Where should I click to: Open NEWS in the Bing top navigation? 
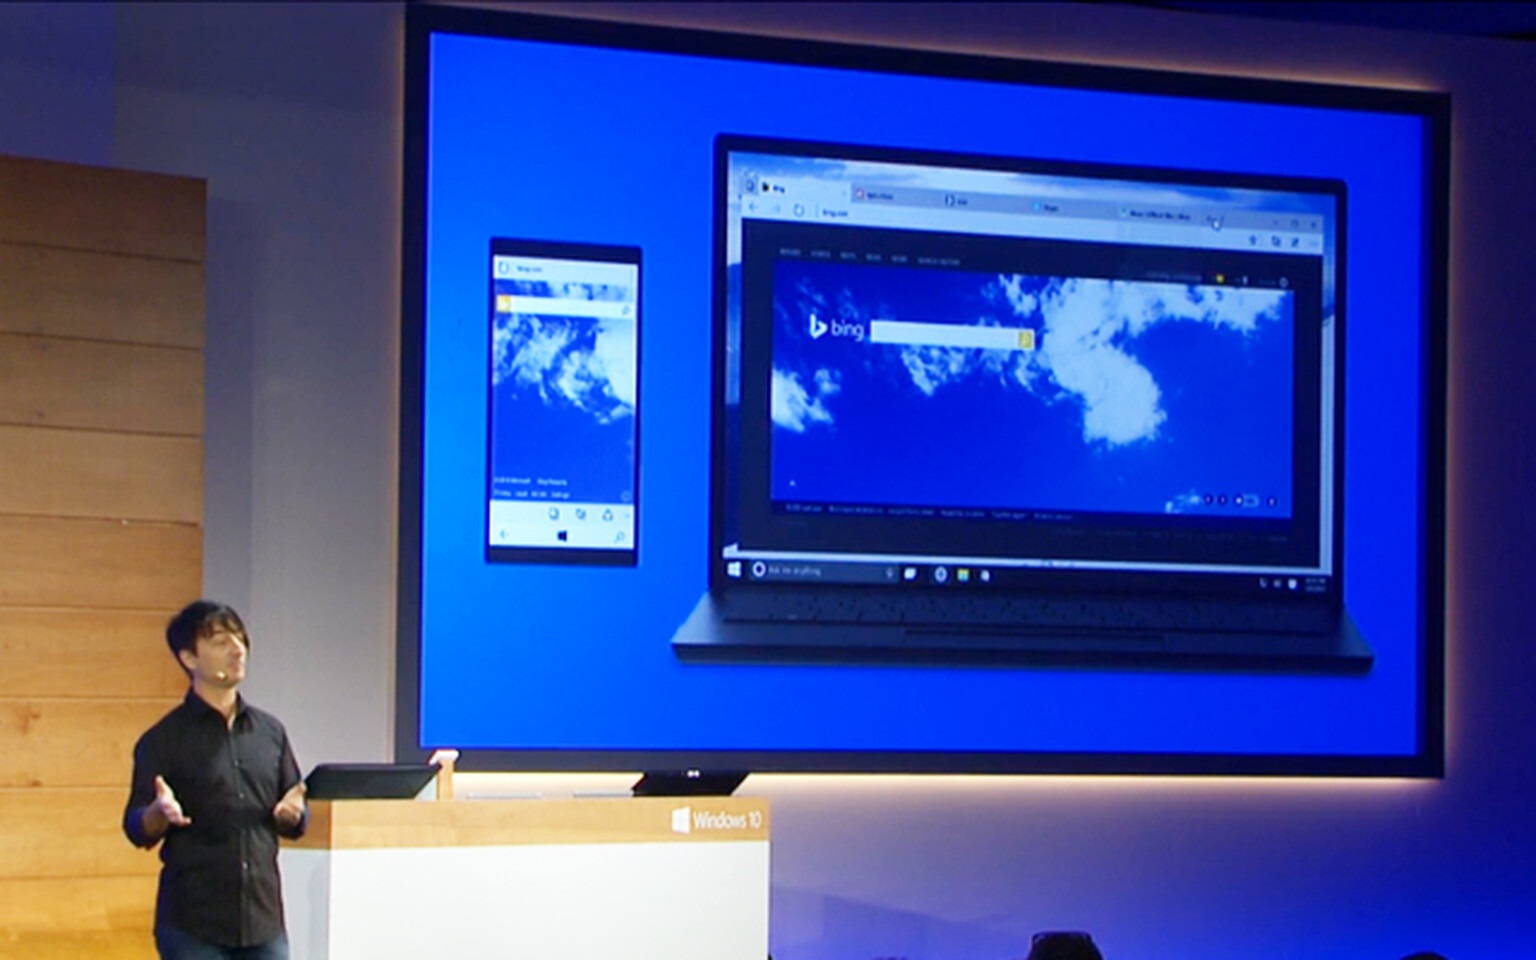click(x=874, y=257)
